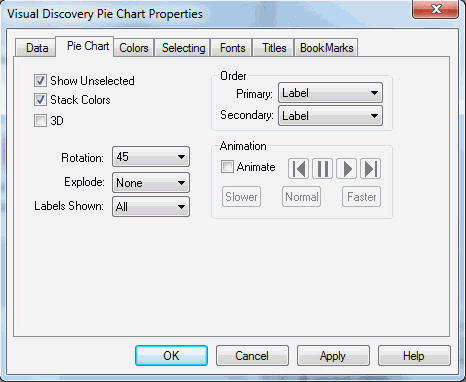Open the Secondary order dropdown

pyautogui.click(x=330, y=115)
